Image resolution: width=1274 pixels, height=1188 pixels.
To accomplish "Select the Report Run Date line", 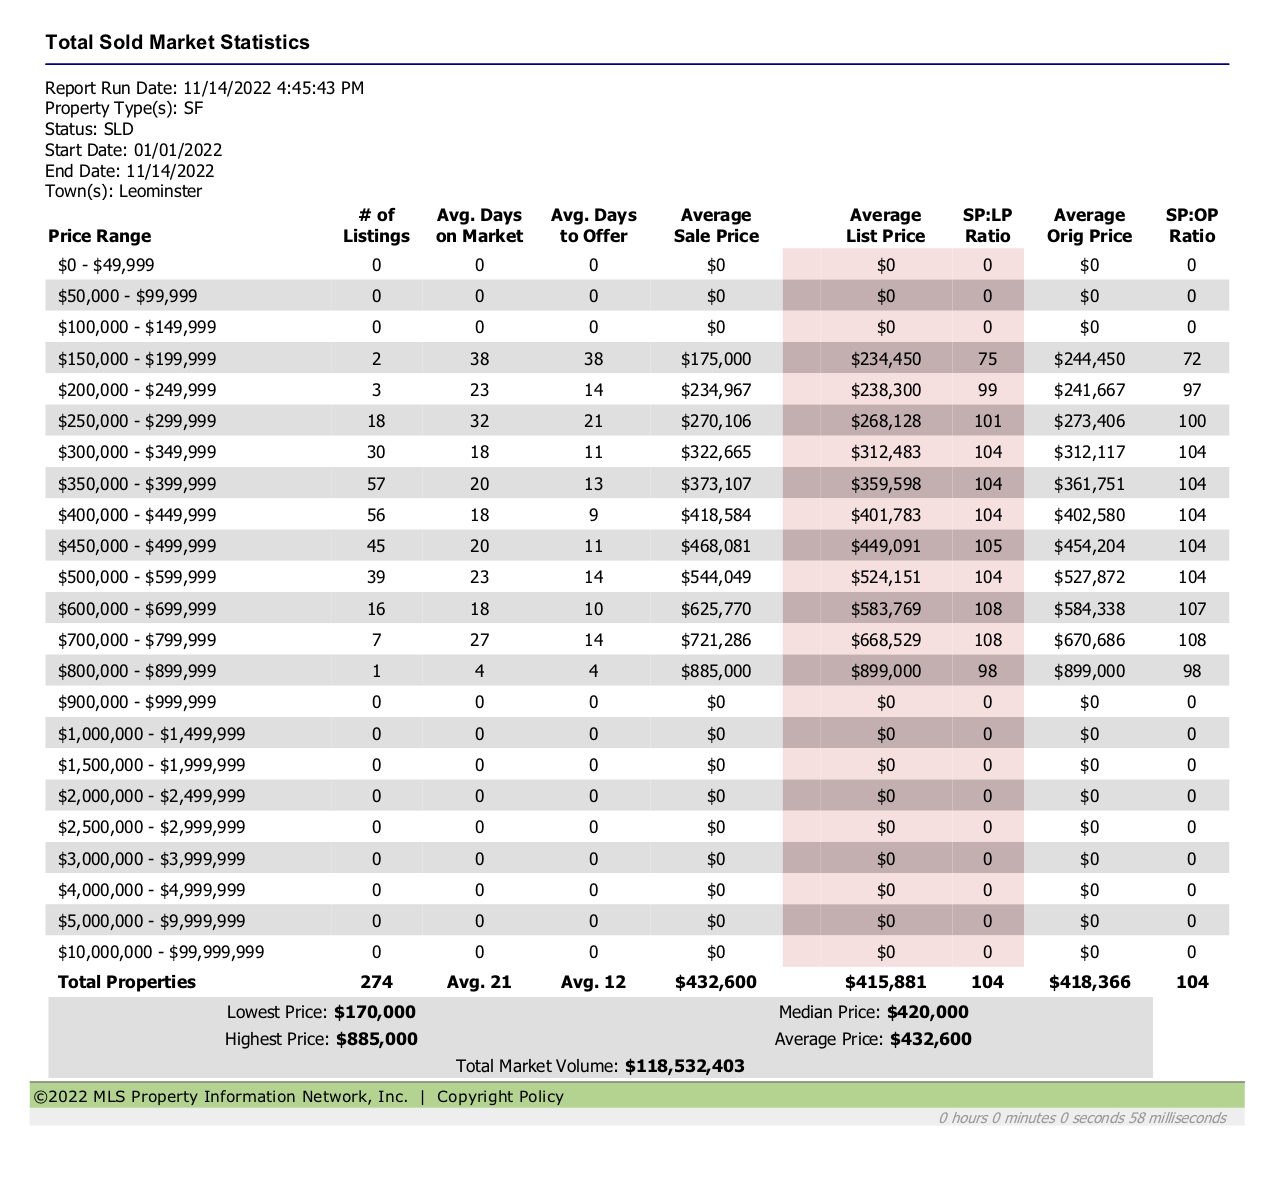I will coord(204,88).
